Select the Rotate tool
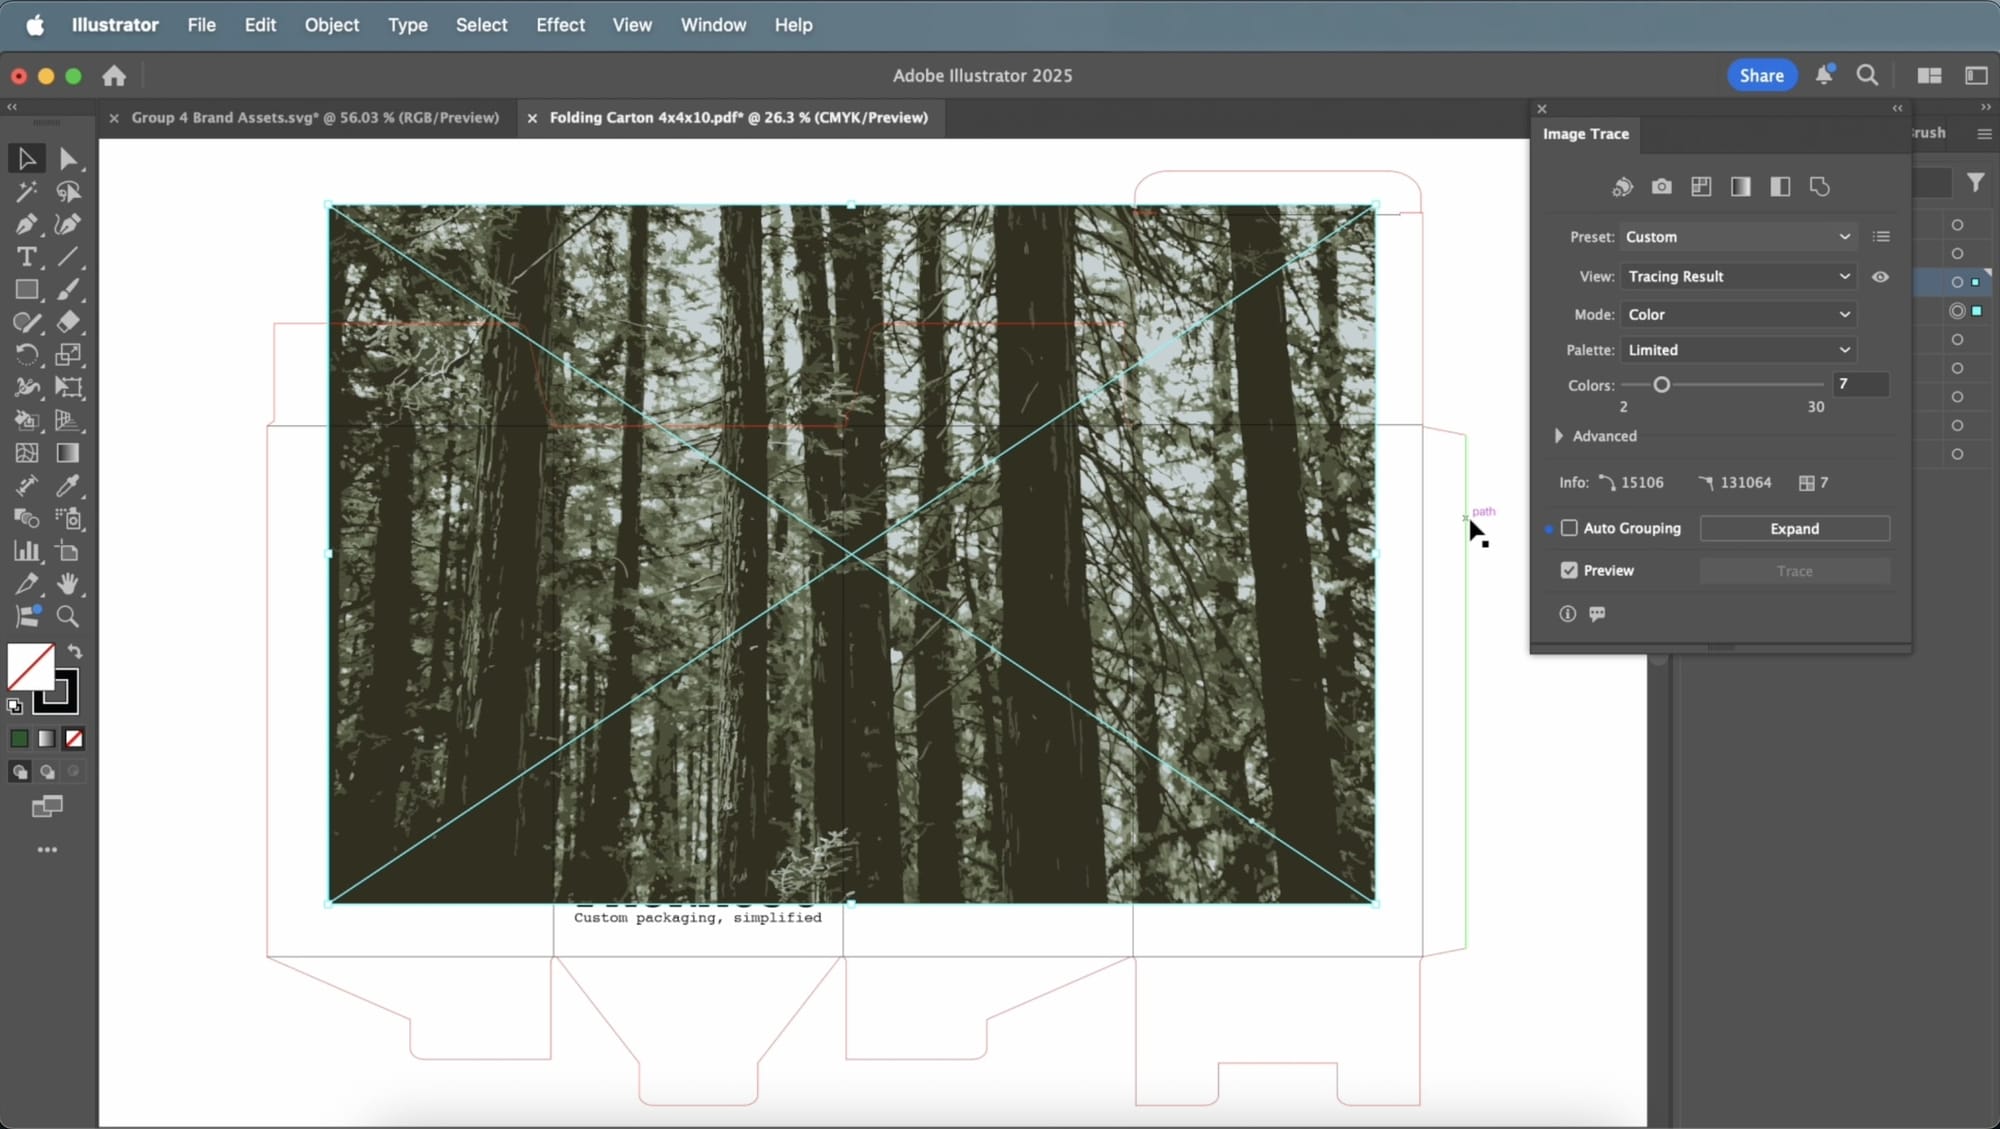The image size is (2000, 1129). click(27, 355)
